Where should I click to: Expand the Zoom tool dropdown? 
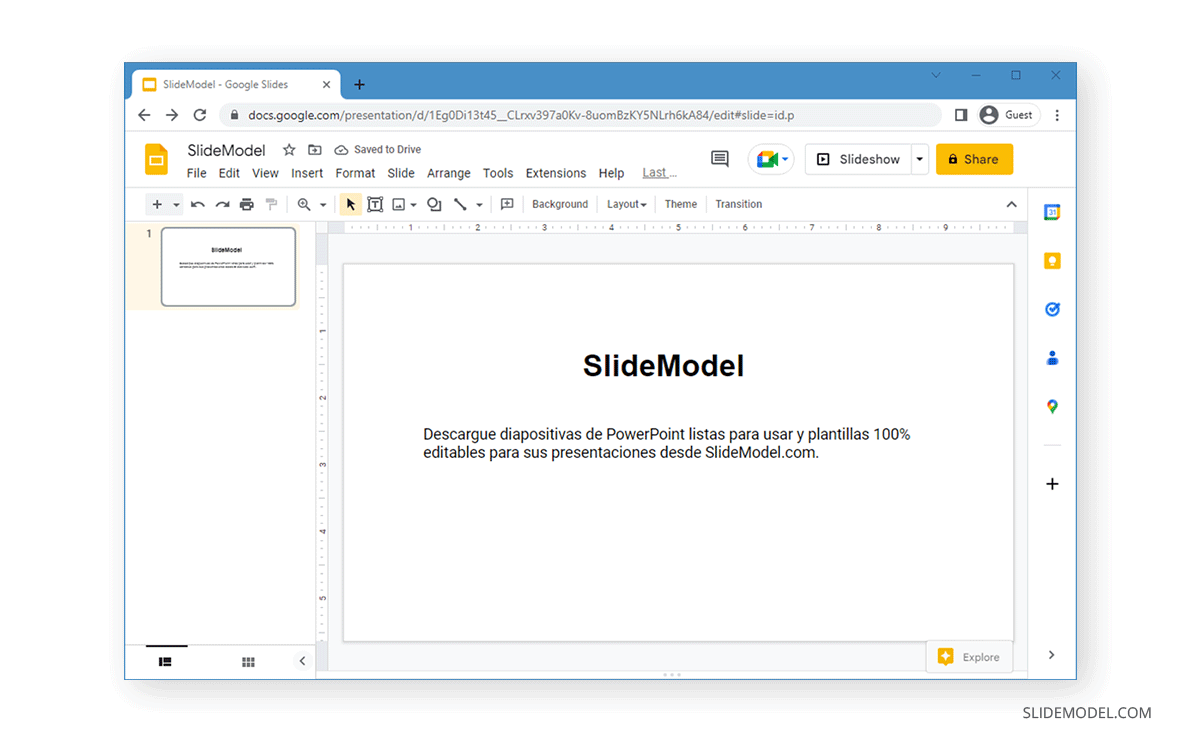(x=322, y=204)
